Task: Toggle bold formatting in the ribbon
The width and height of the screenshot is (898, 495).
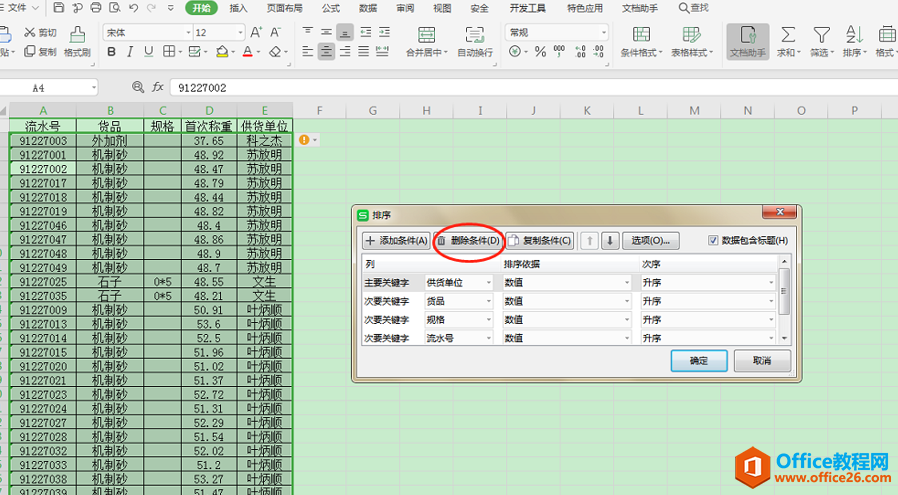Action: [112, 52]
